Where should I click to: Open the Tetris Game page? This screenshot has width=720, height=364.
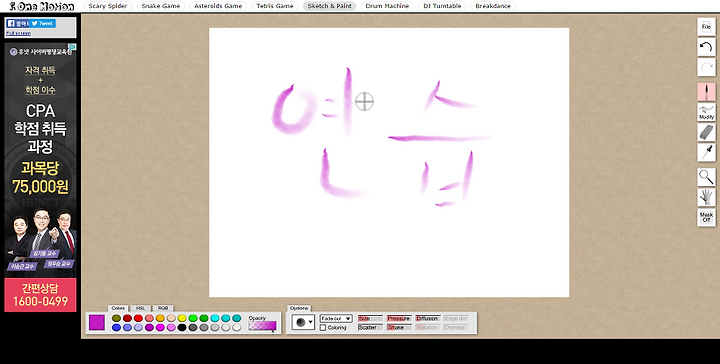pyautogui.click(x=275, y=6)
